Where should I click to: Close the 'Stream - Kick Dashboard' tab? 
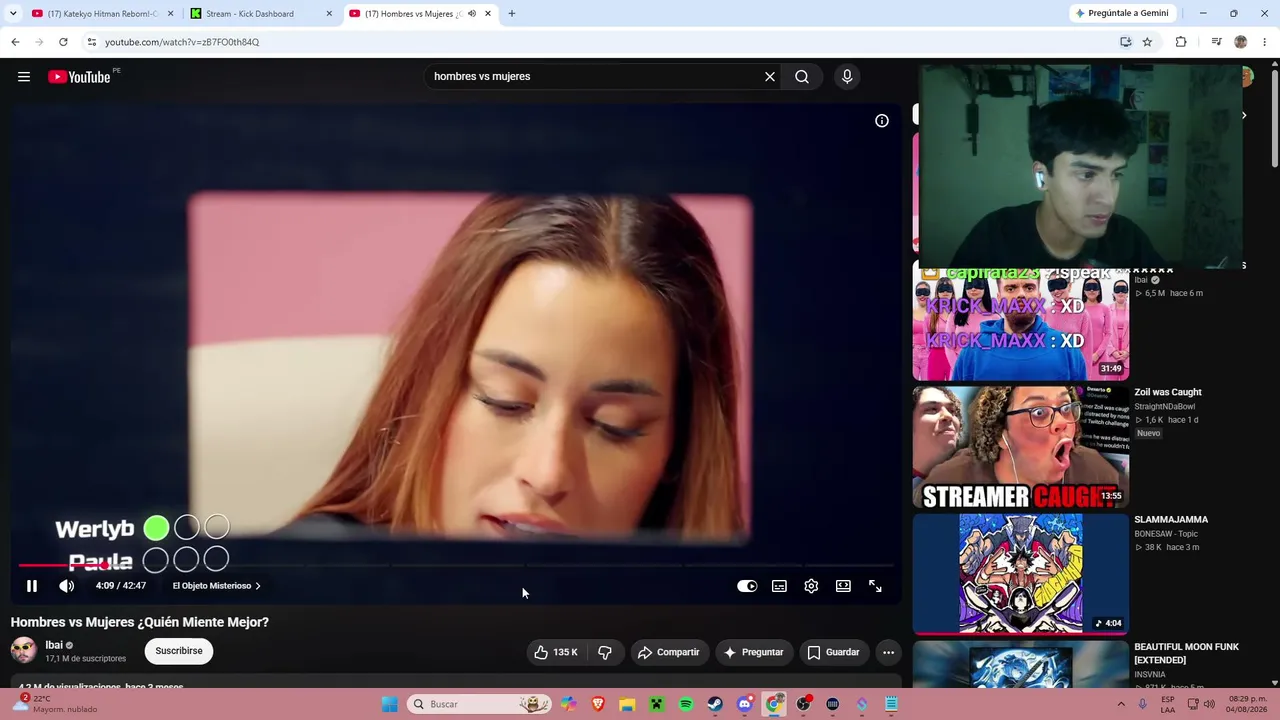329,14
